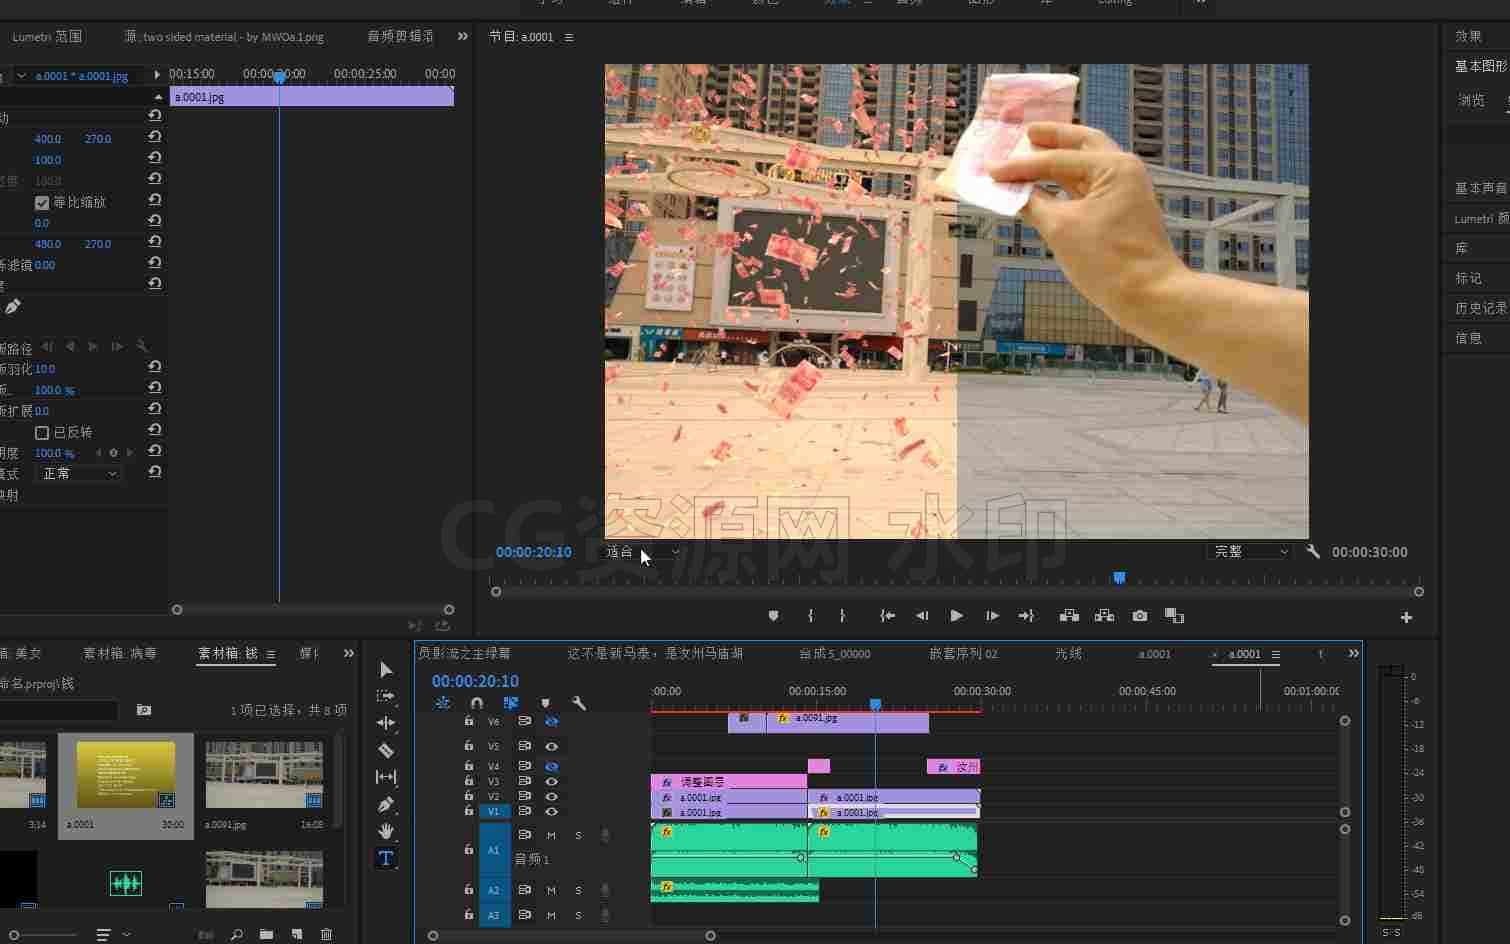Image resolution: width=1510 pixels, height=944 pixels.
Task: Toggle V6 track output eye
Action: point(551,721)
